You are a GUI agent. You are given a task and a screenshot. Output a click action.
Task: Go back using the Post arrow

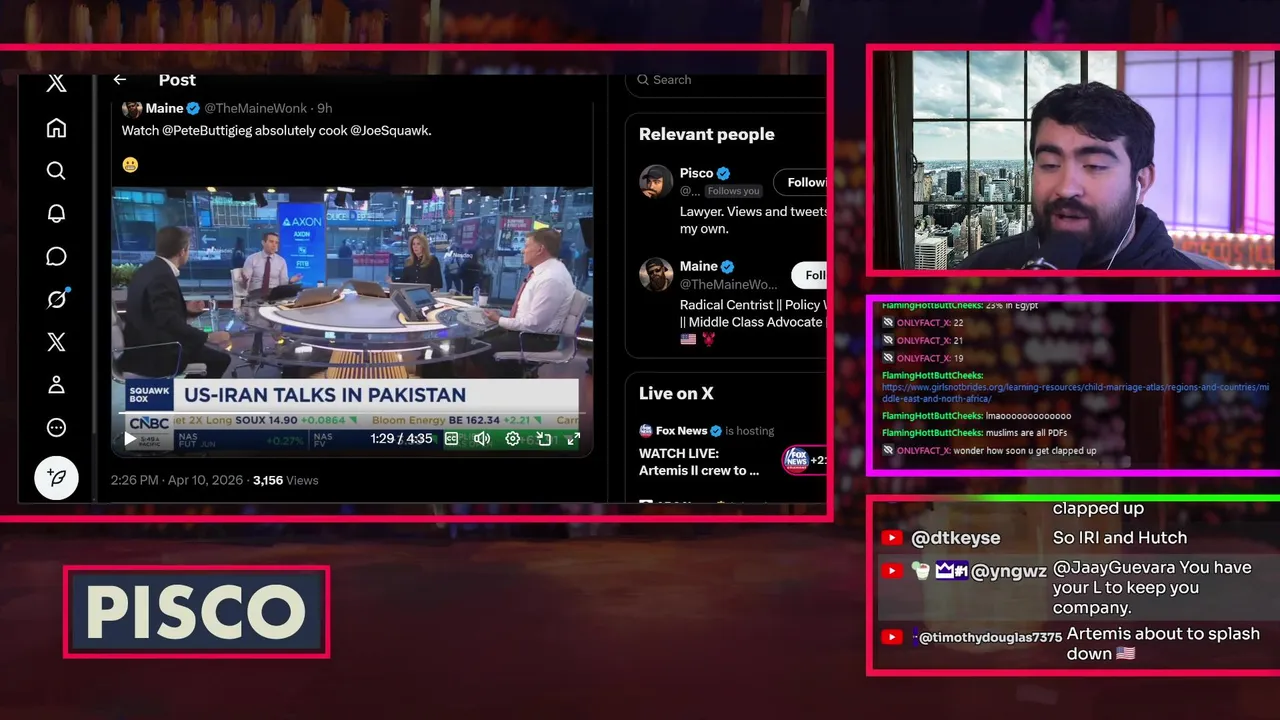(x=120, y=80)
